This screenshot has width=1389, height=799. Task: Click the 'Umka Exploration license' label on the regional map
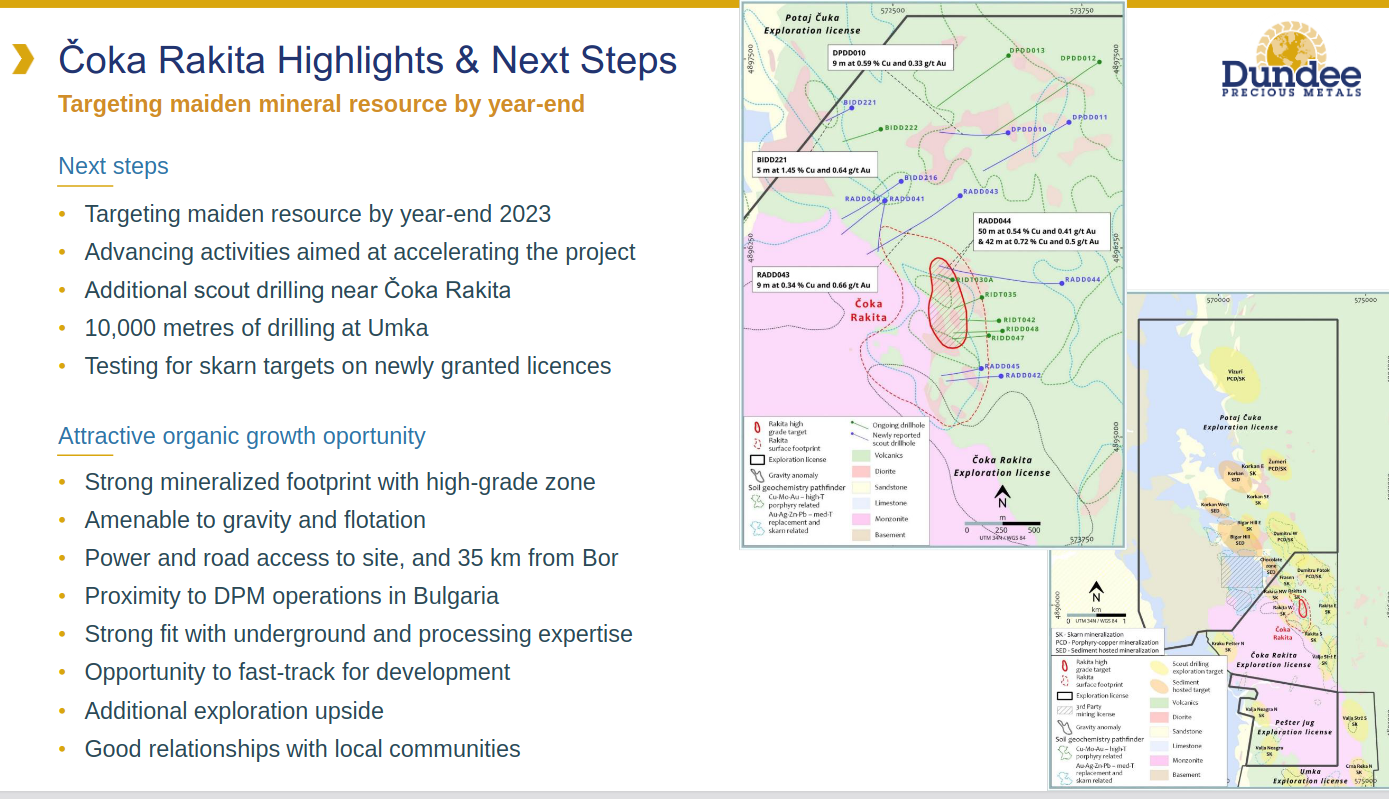(1310, 776)
